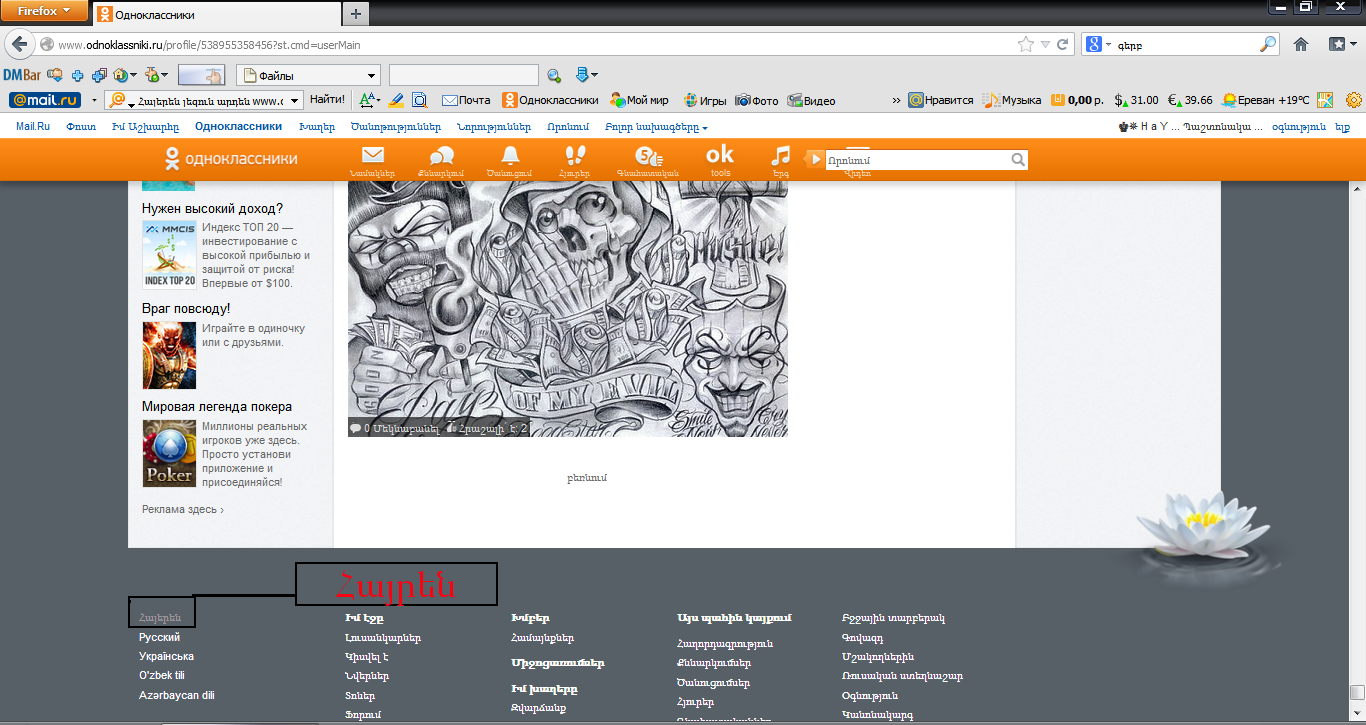Click the Нравится toolbar button
1366x725 pixels.
(x=941, y=100)
